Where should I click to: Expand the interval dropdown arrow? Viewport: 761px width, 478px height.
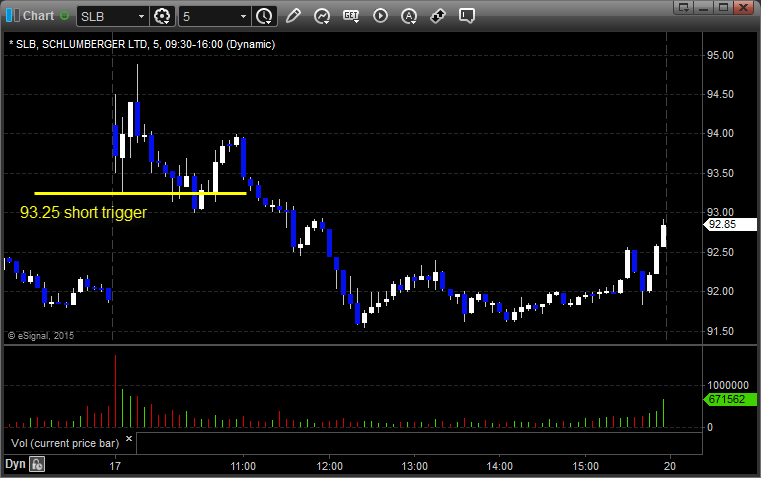tap(244, 16)
